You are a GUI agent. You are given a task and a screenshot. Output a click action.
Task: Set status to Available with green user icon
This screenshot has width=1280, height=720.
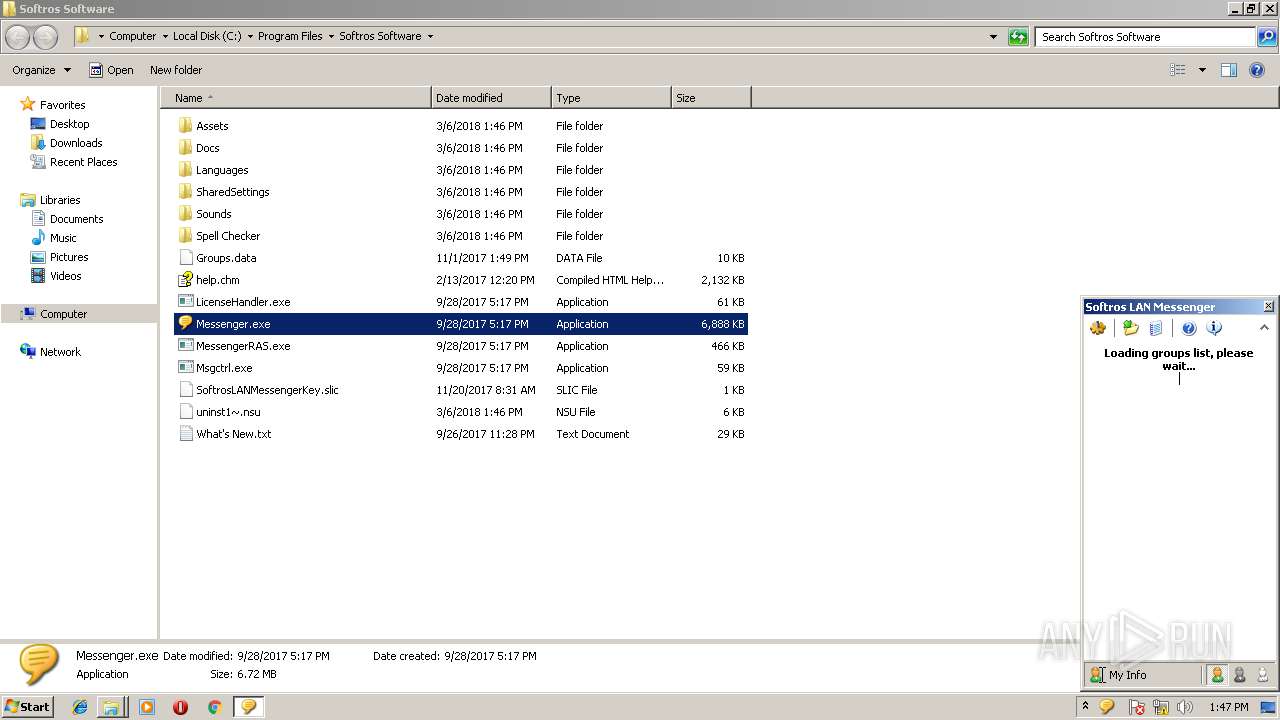click(1217, 675)
